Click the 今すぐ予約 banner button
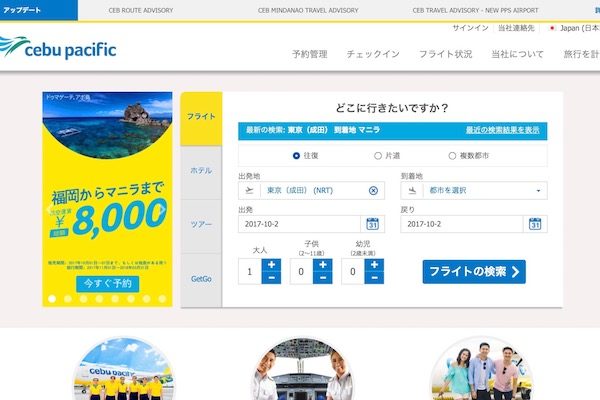600x400 pixels. [x=108, y=284]
